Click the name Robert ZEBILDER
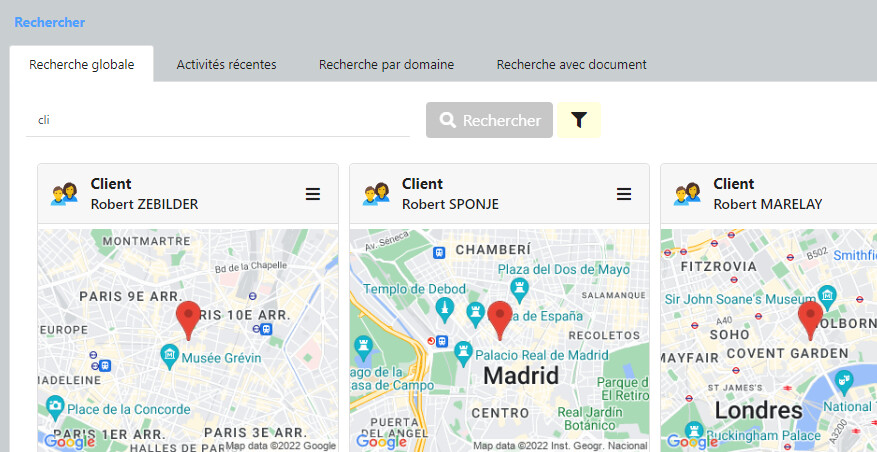Screen dimensions: 877x452 click(x=144, y=205)
